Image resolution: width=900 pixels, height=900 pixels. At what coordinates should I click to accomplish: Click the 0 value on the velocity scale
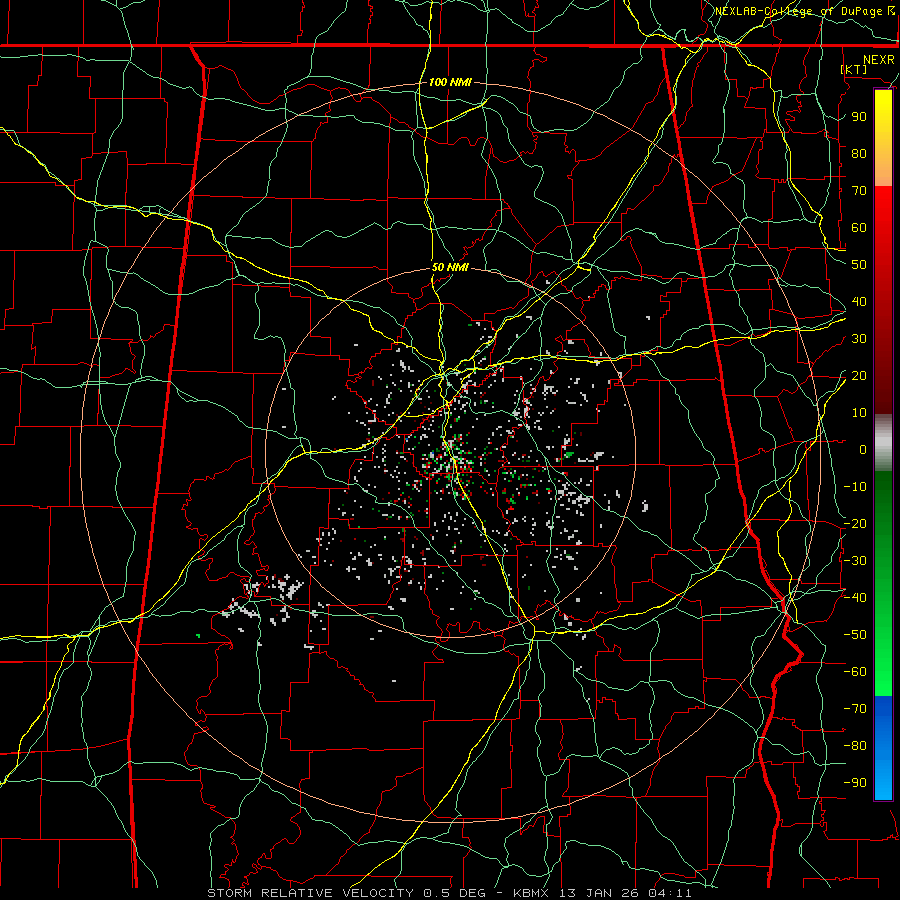(863, 449)
